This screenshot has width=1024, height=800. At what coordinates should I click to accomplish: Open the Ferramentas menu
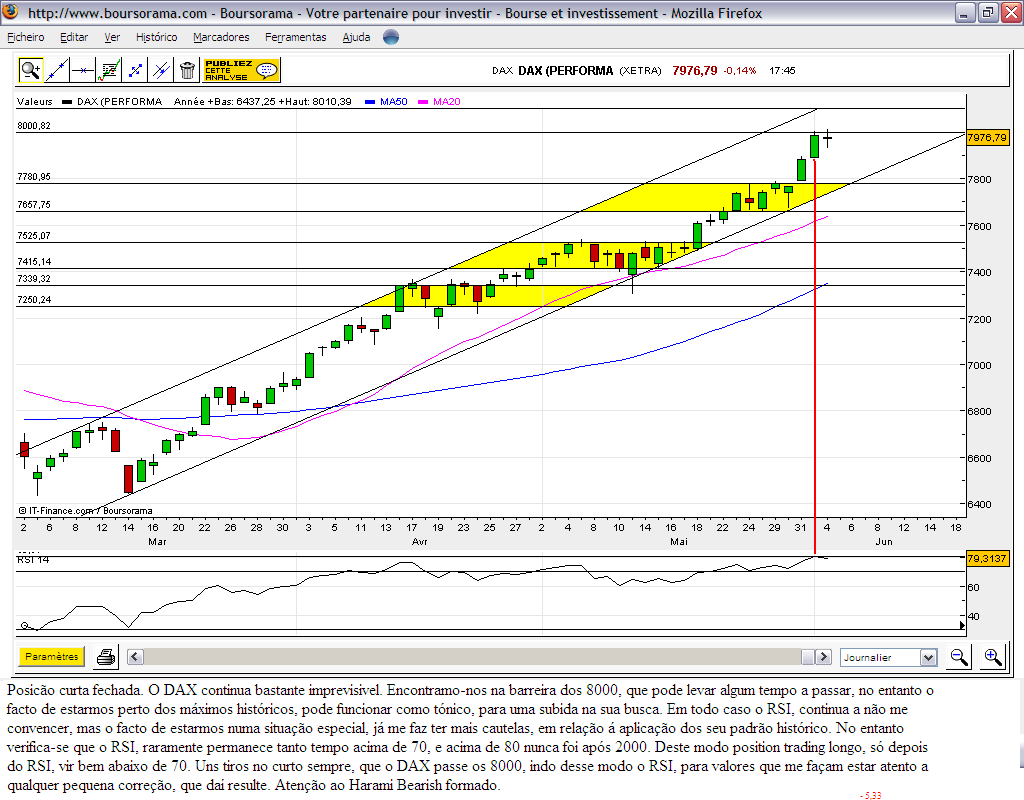click(x=295, y=37)
